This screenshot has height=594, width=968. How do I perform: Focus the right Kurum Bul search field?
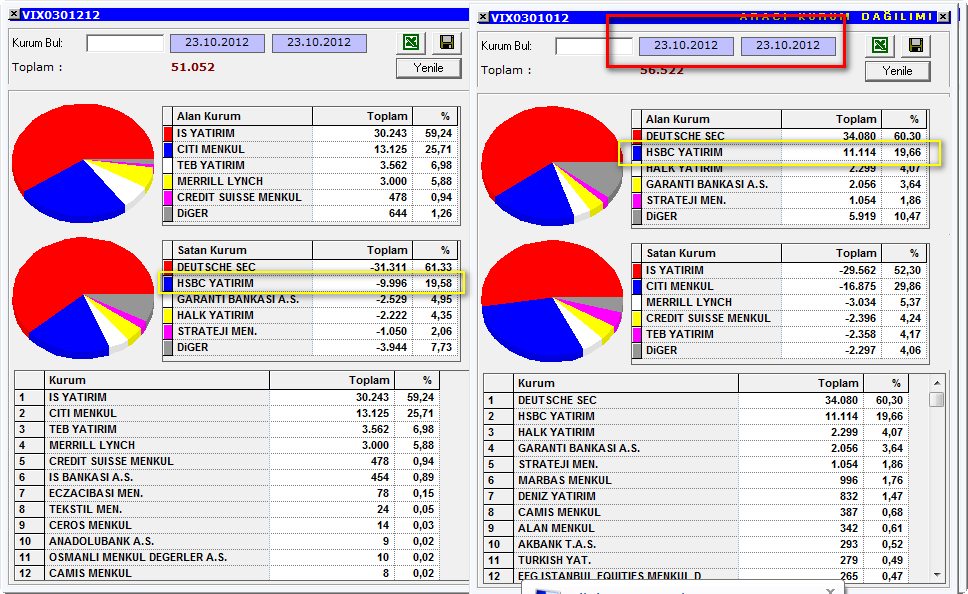coord(594,46)
